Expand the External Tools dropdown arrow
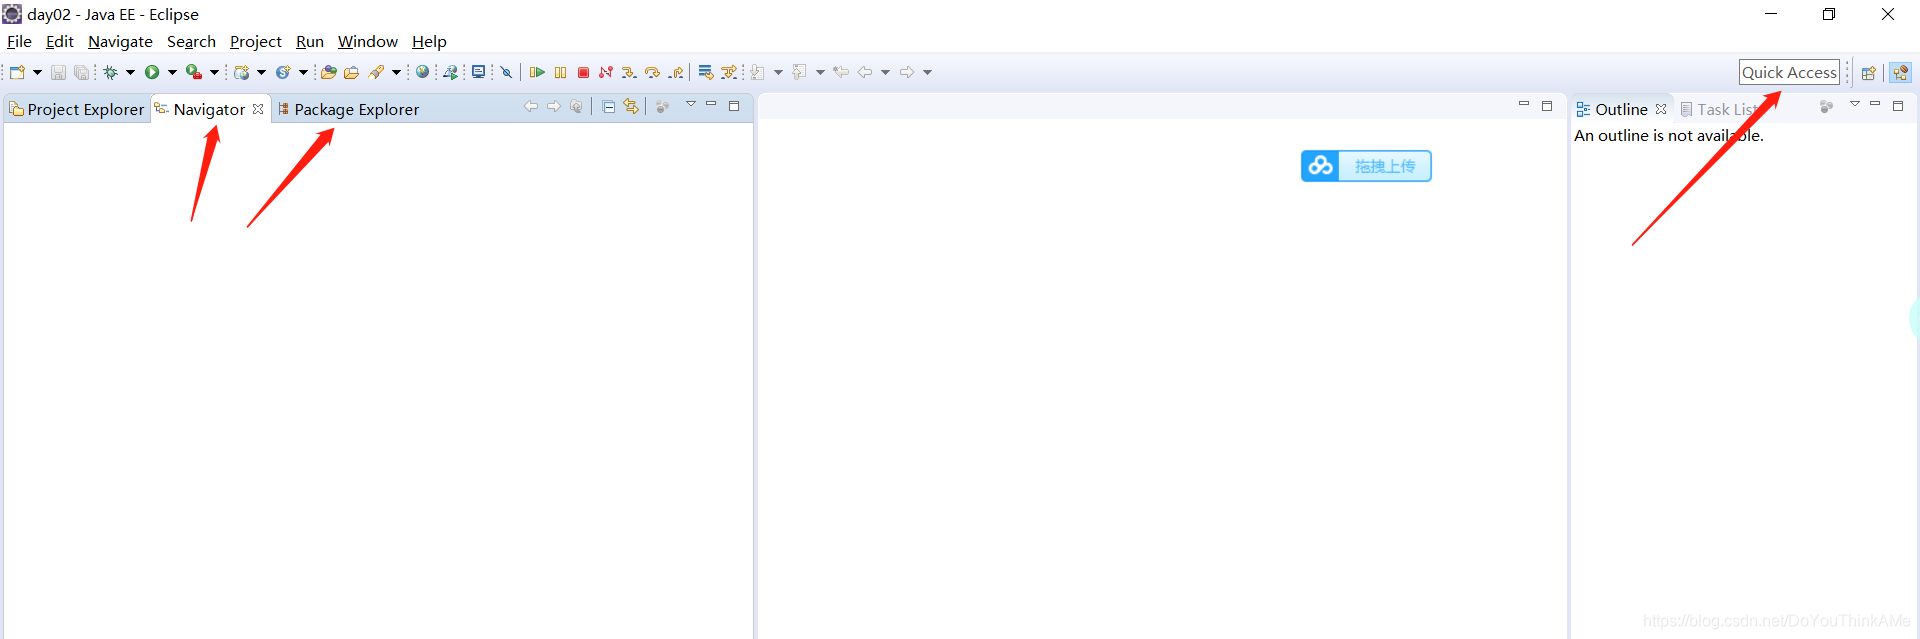The image size is (1920, 639). pyautogui.click(x=214, y=72)
